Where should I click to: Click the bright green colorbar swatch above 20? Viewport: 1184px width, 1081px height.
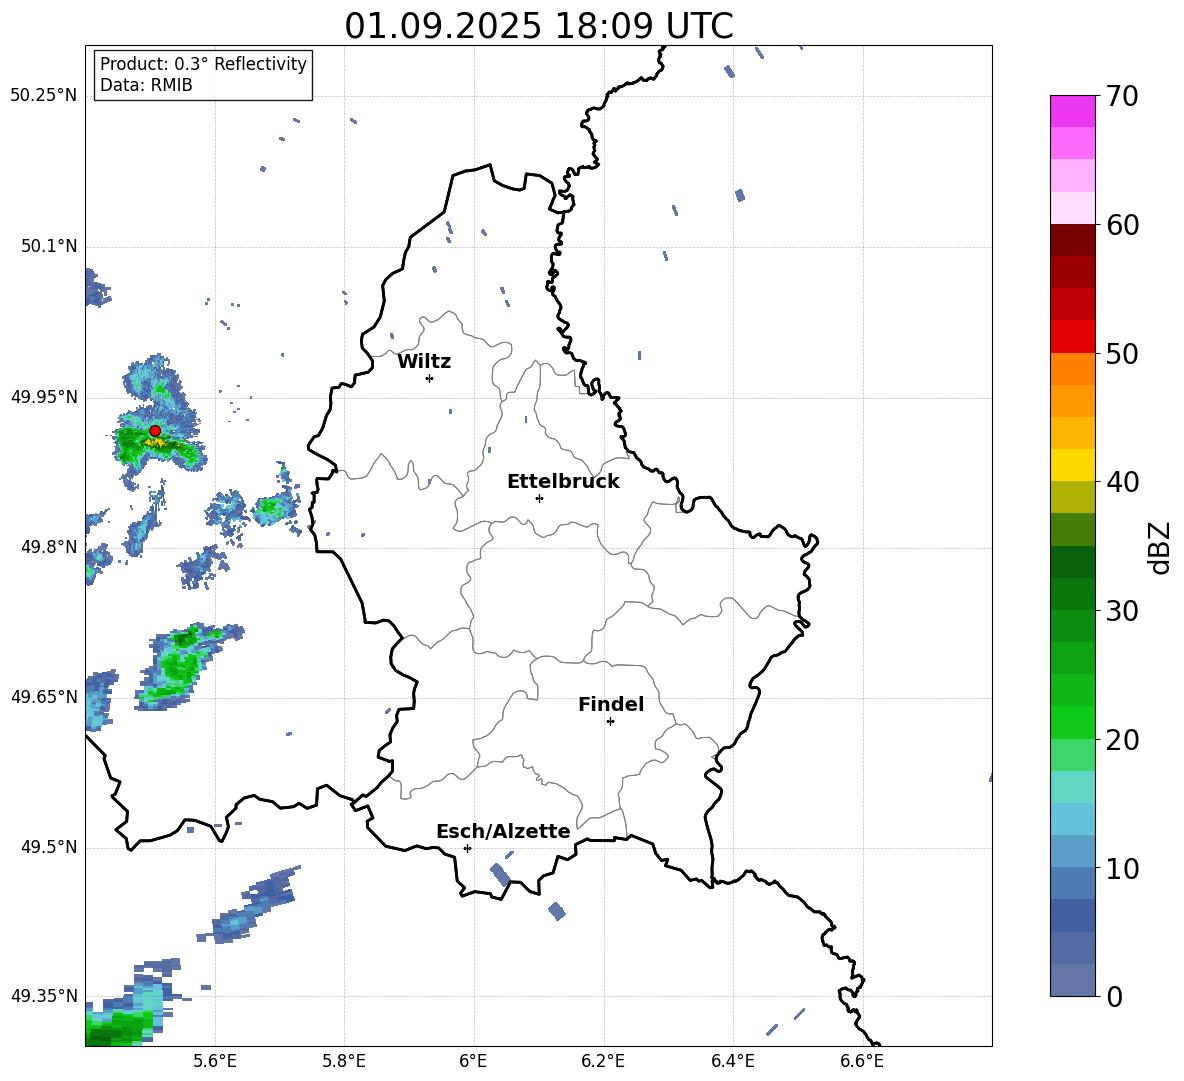pos(1072,722)
